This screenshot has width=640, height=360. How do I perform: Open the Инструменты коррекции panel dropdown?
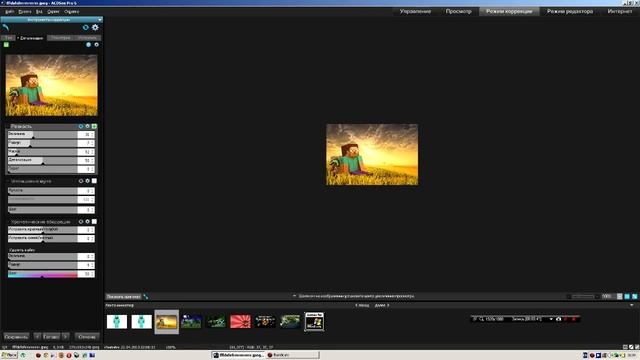(100, 20)
